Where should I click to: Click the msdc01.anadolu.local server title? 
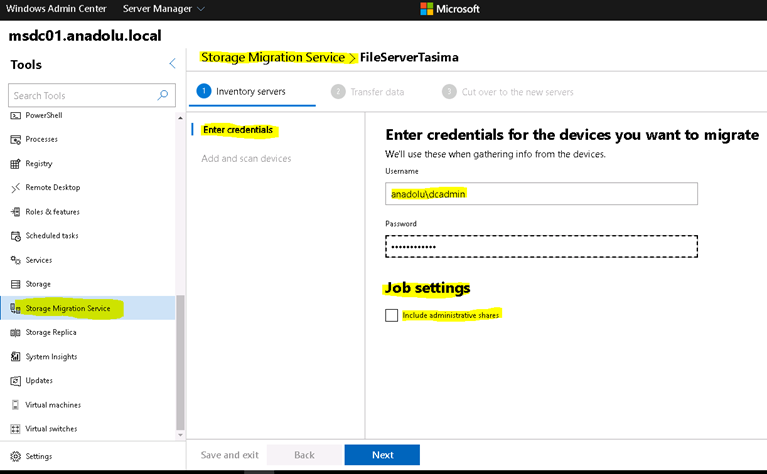85,36
